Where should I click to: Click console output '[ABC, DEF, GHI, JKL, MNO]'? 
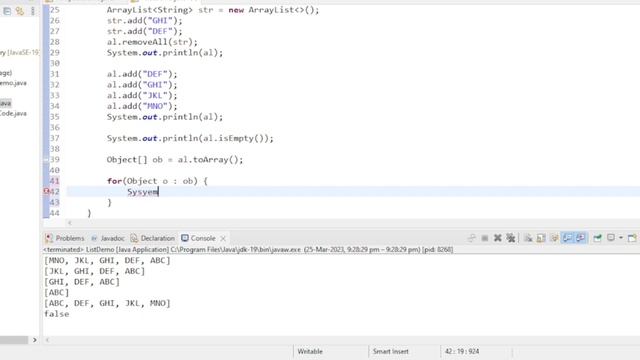pyautogui.click(x=107, y=303)
